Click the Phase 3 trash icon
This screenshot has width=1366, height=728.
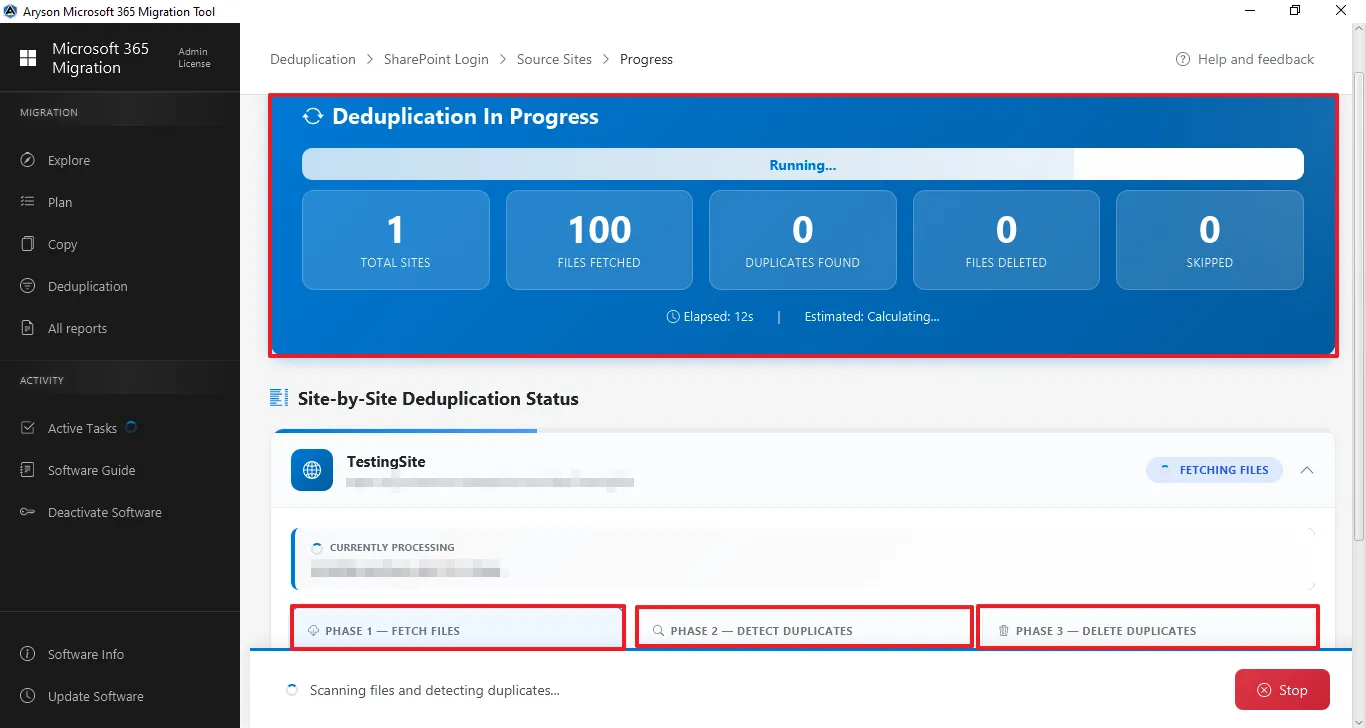tap(1003, 631)
